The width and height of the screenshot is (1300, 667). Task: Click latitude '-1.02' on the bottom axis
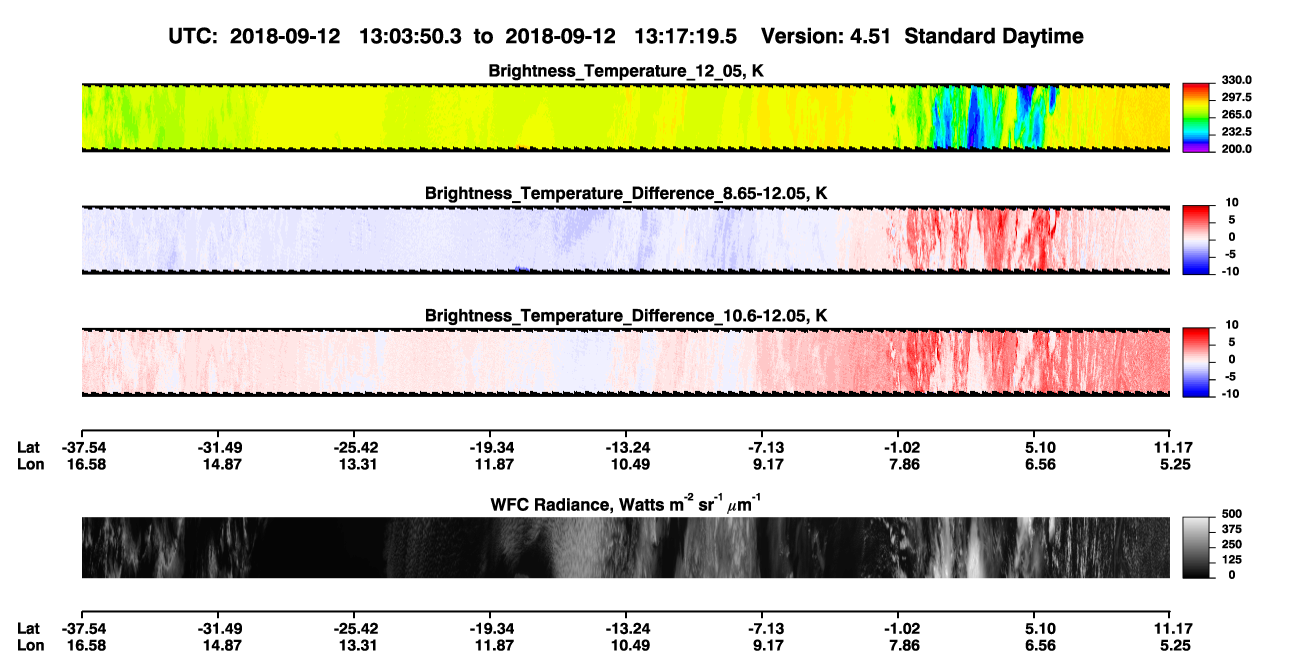898,629
